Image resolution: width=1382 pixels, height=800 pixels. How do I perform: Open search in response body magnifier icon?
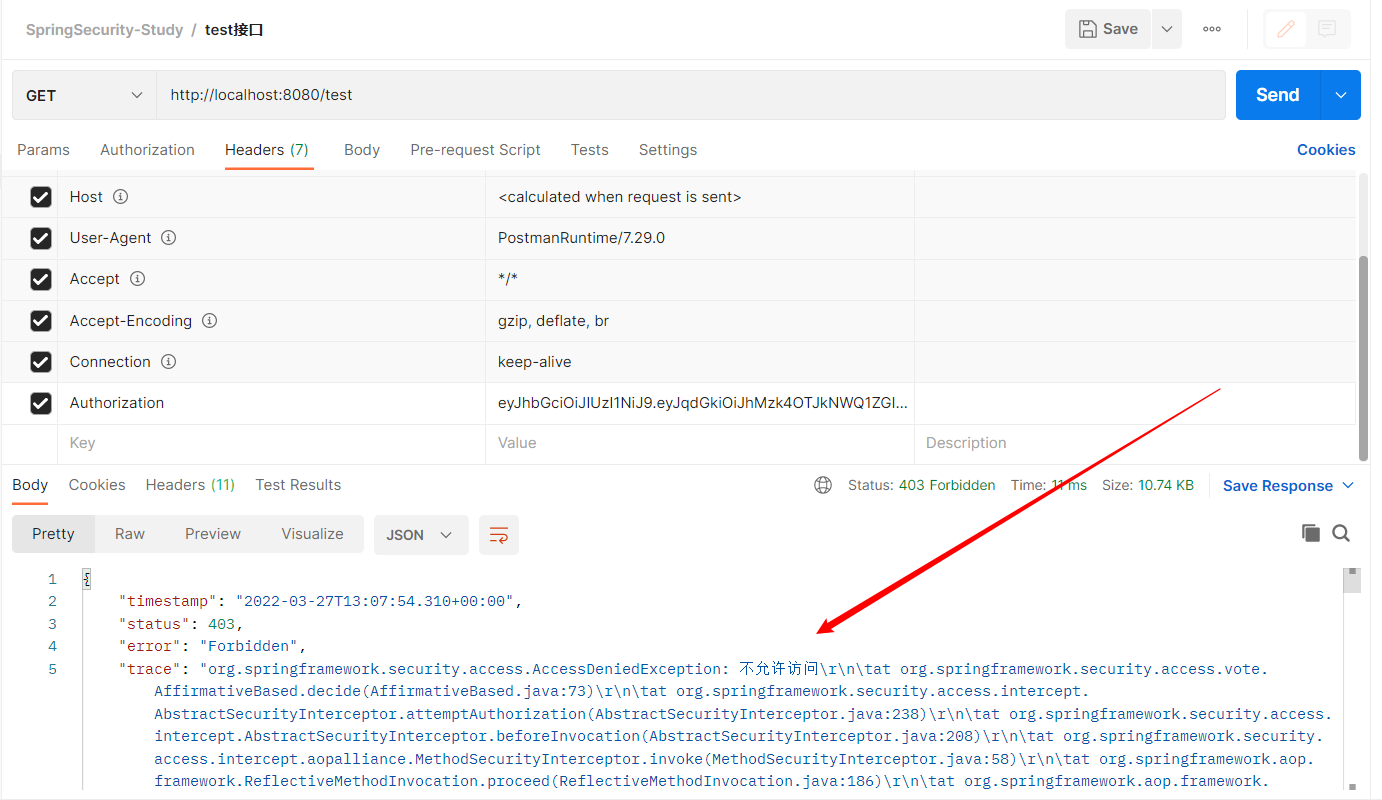pyautogui.click(x=1341, y=533)
